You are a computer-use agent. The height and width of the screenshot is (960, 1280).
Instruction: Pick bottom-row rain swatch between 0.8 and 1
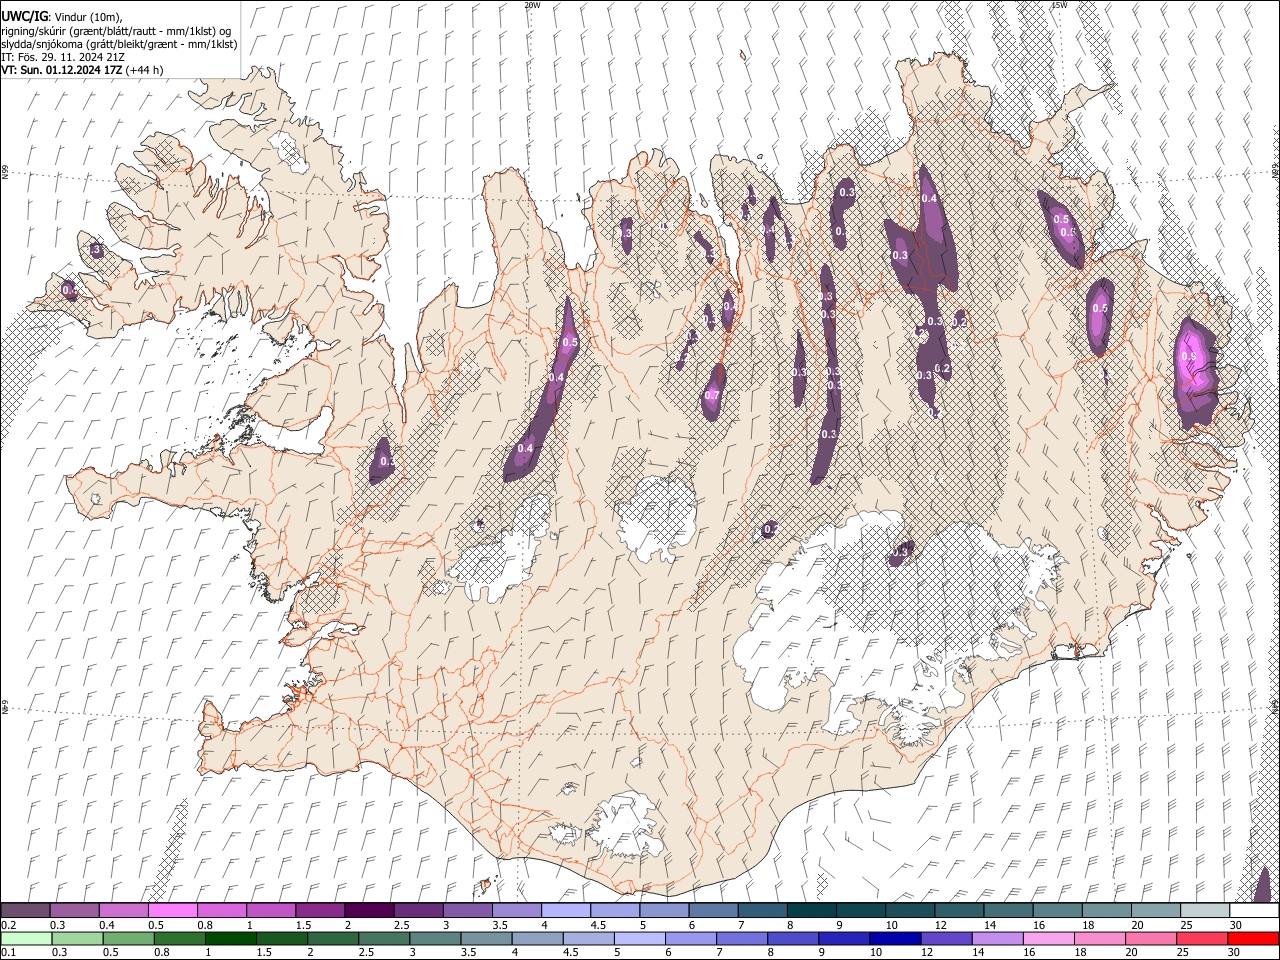point(179,938)
